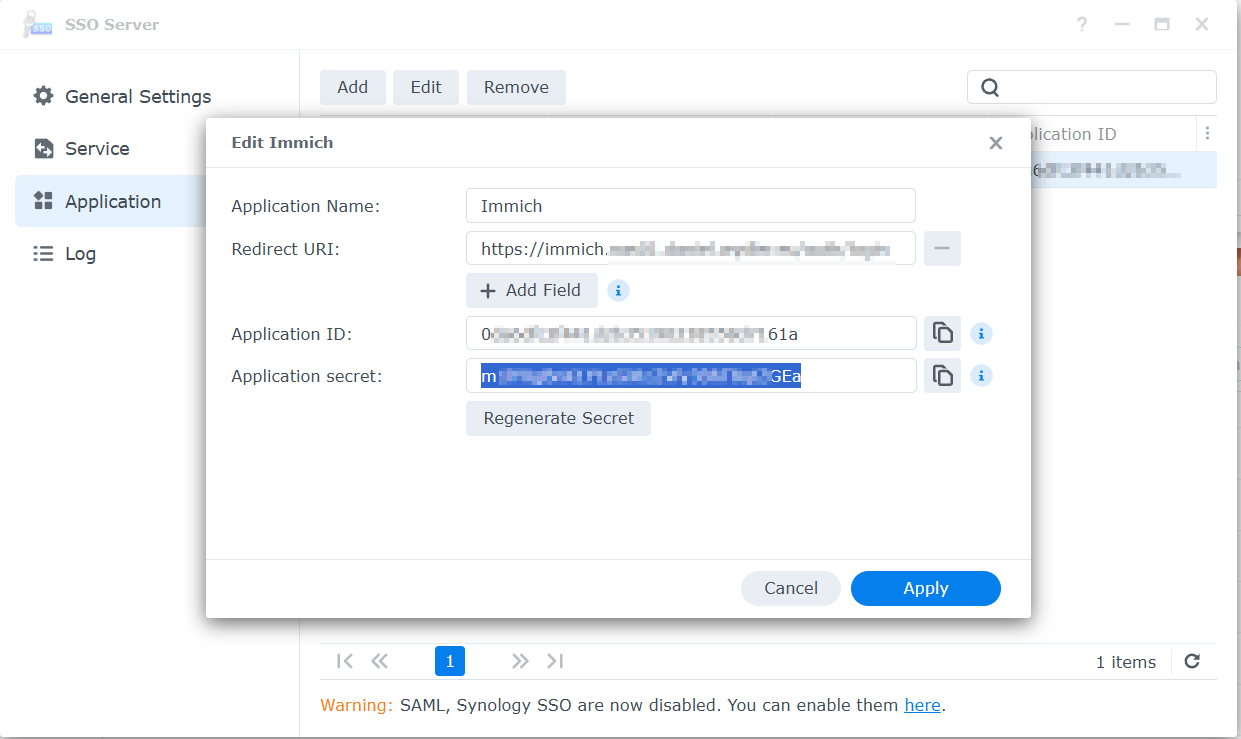Open SSO Server help question mark
Image resolution: width=1241 pixels, height=739 pixels.
(x=1082, y=24)
